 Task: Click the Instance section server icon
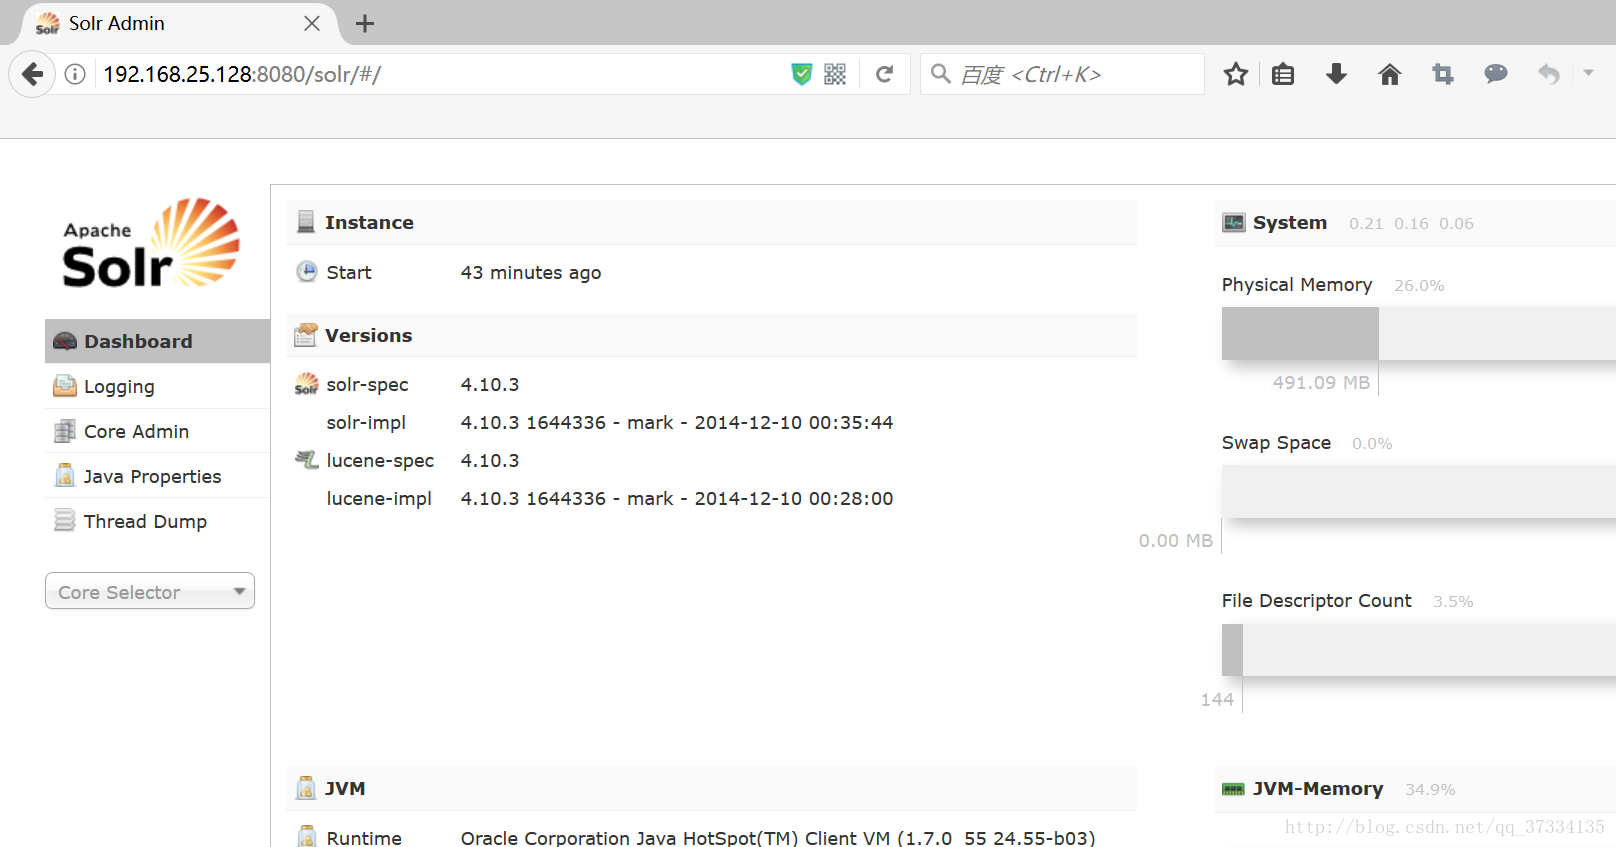306,222
